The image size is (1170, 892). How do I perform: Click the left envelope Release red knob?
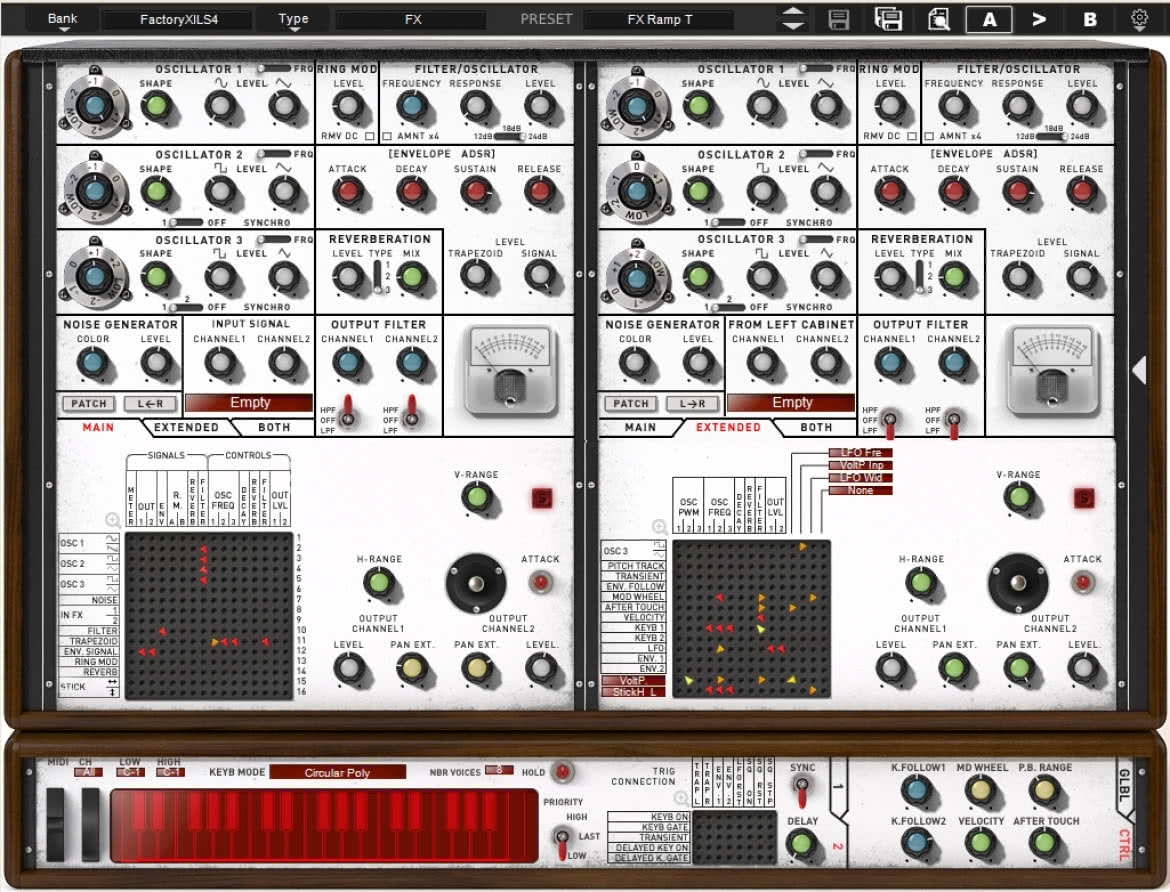539,192
